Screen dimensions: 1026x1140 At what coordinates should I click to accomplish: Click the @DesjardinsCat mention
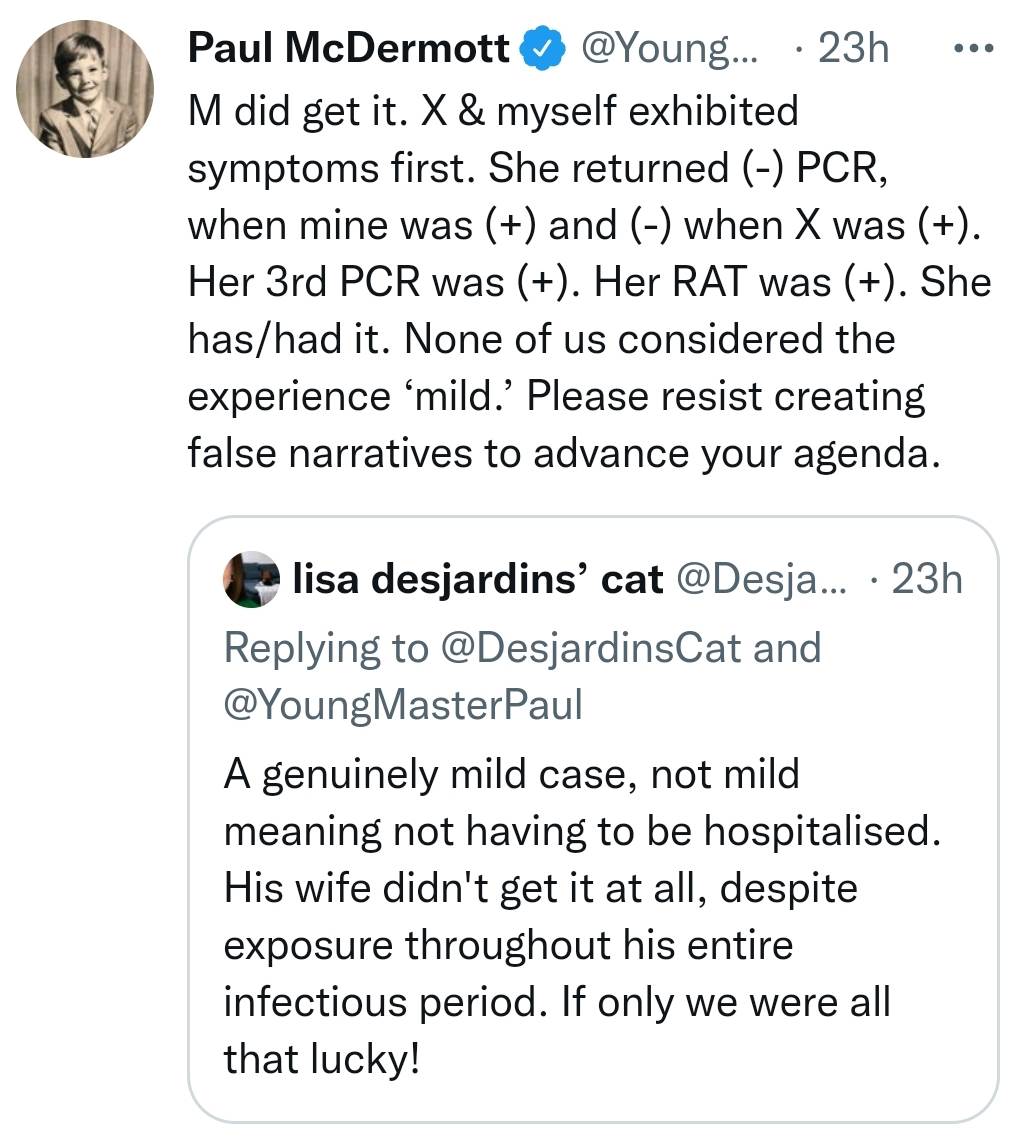(x=590, y=647)
